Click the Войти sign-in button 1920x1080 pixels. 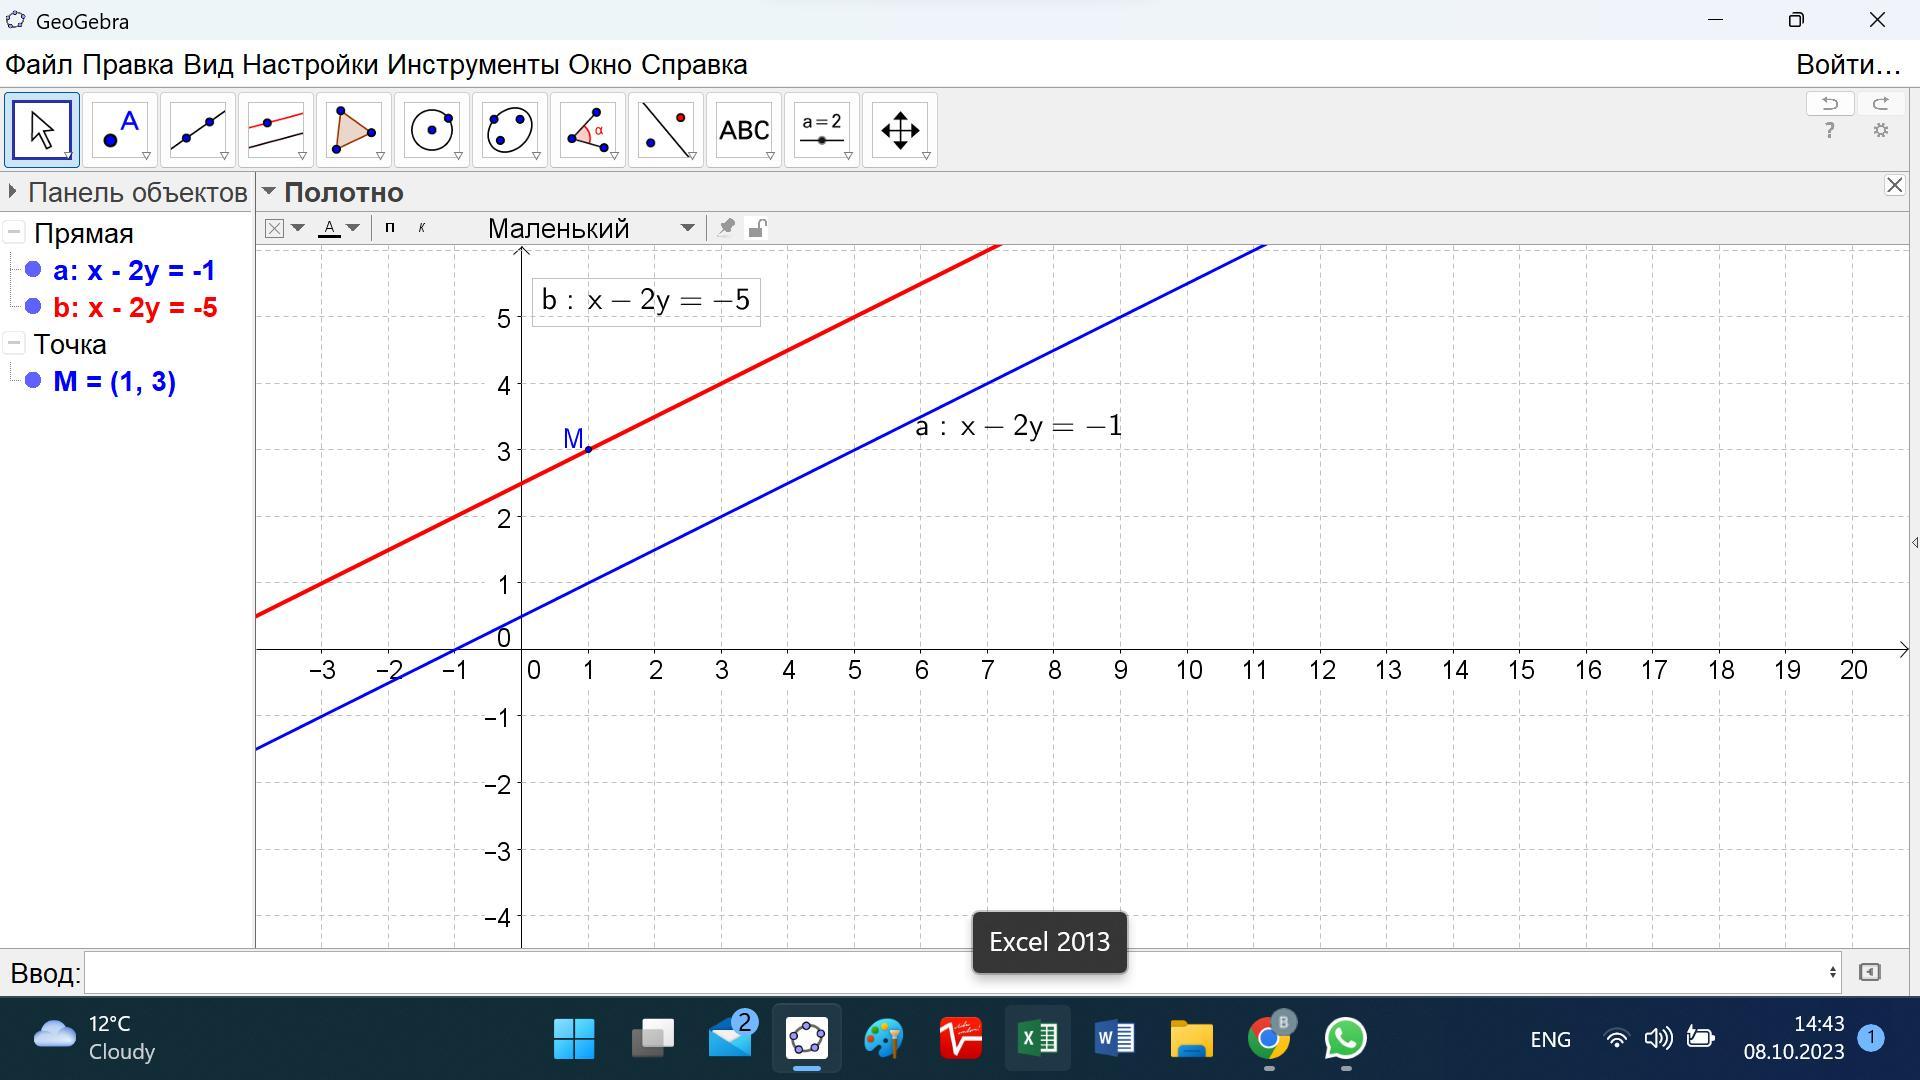pos(1847,65)
